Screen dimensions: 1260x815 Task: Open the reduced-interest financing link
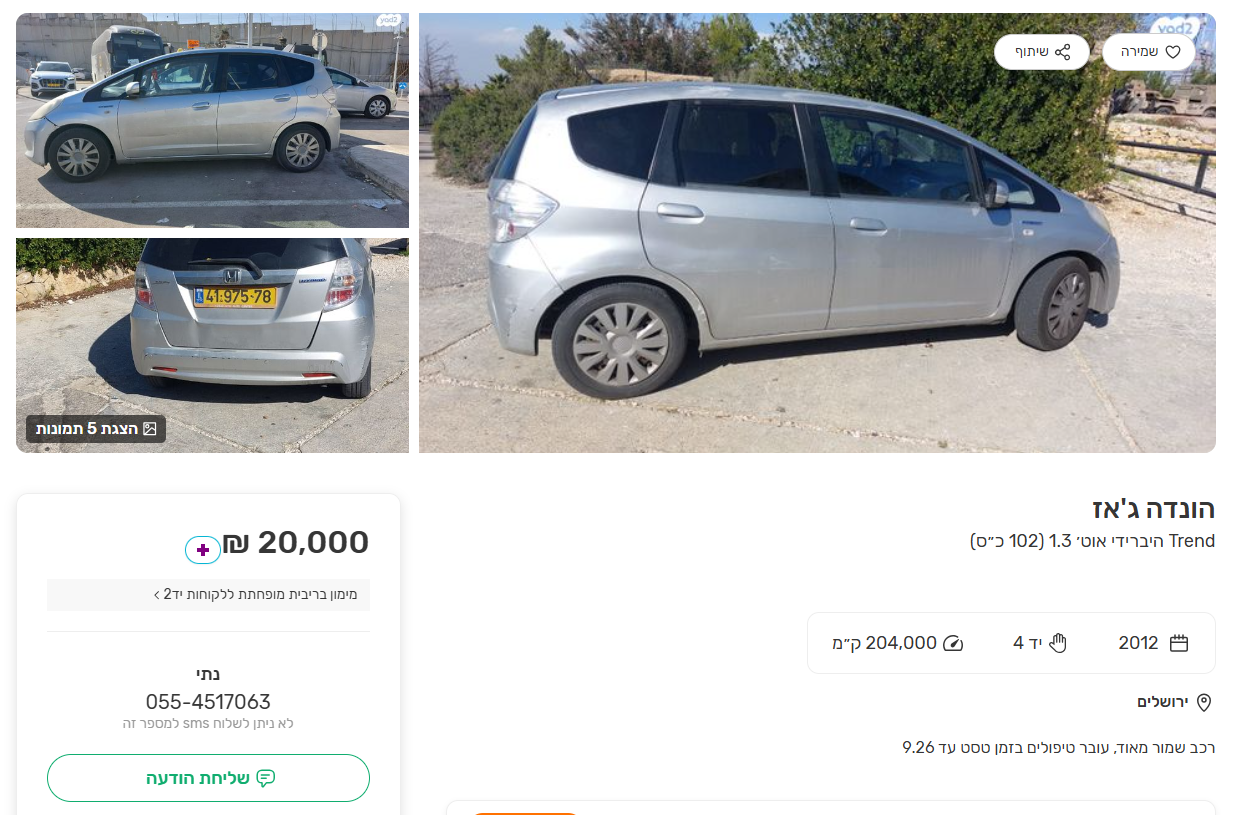(x=262, y=595)
